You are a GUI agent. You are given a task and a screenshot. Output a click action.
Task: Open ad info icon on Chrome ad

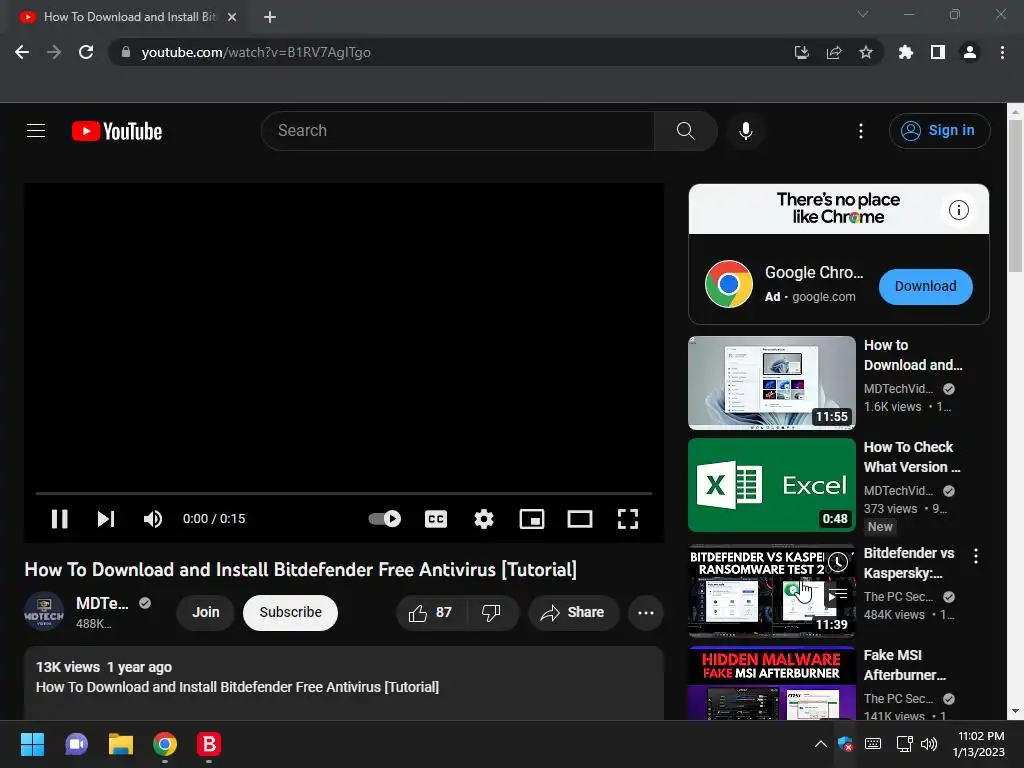click(959, 210)
